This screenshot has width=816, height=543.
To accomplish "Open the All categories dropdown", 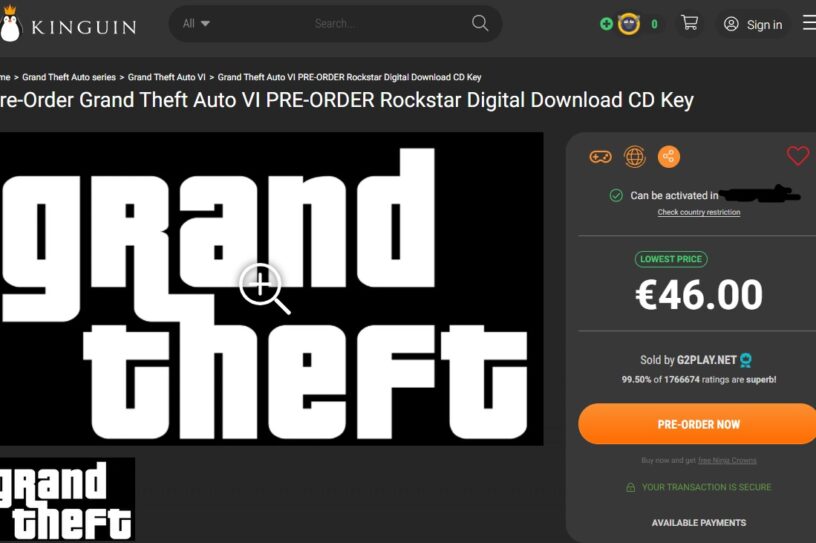I will pos(196,23).
